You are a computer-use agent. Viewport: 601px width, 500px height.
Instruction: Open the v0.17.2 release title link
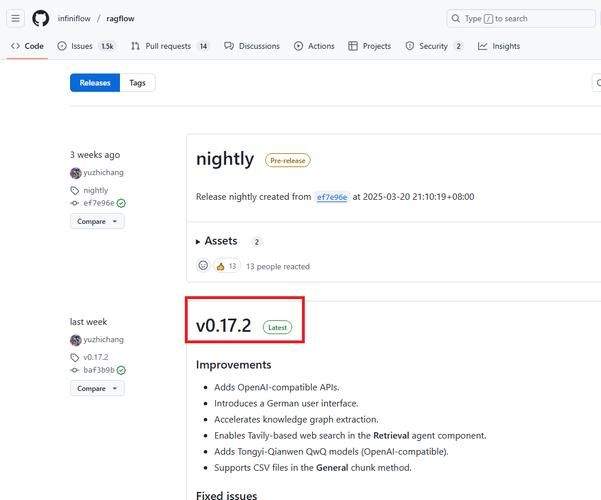click(223, 326)
